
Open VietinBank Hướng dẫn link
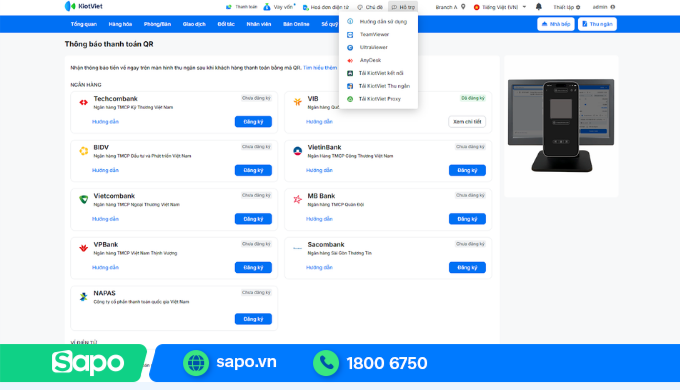320,170
